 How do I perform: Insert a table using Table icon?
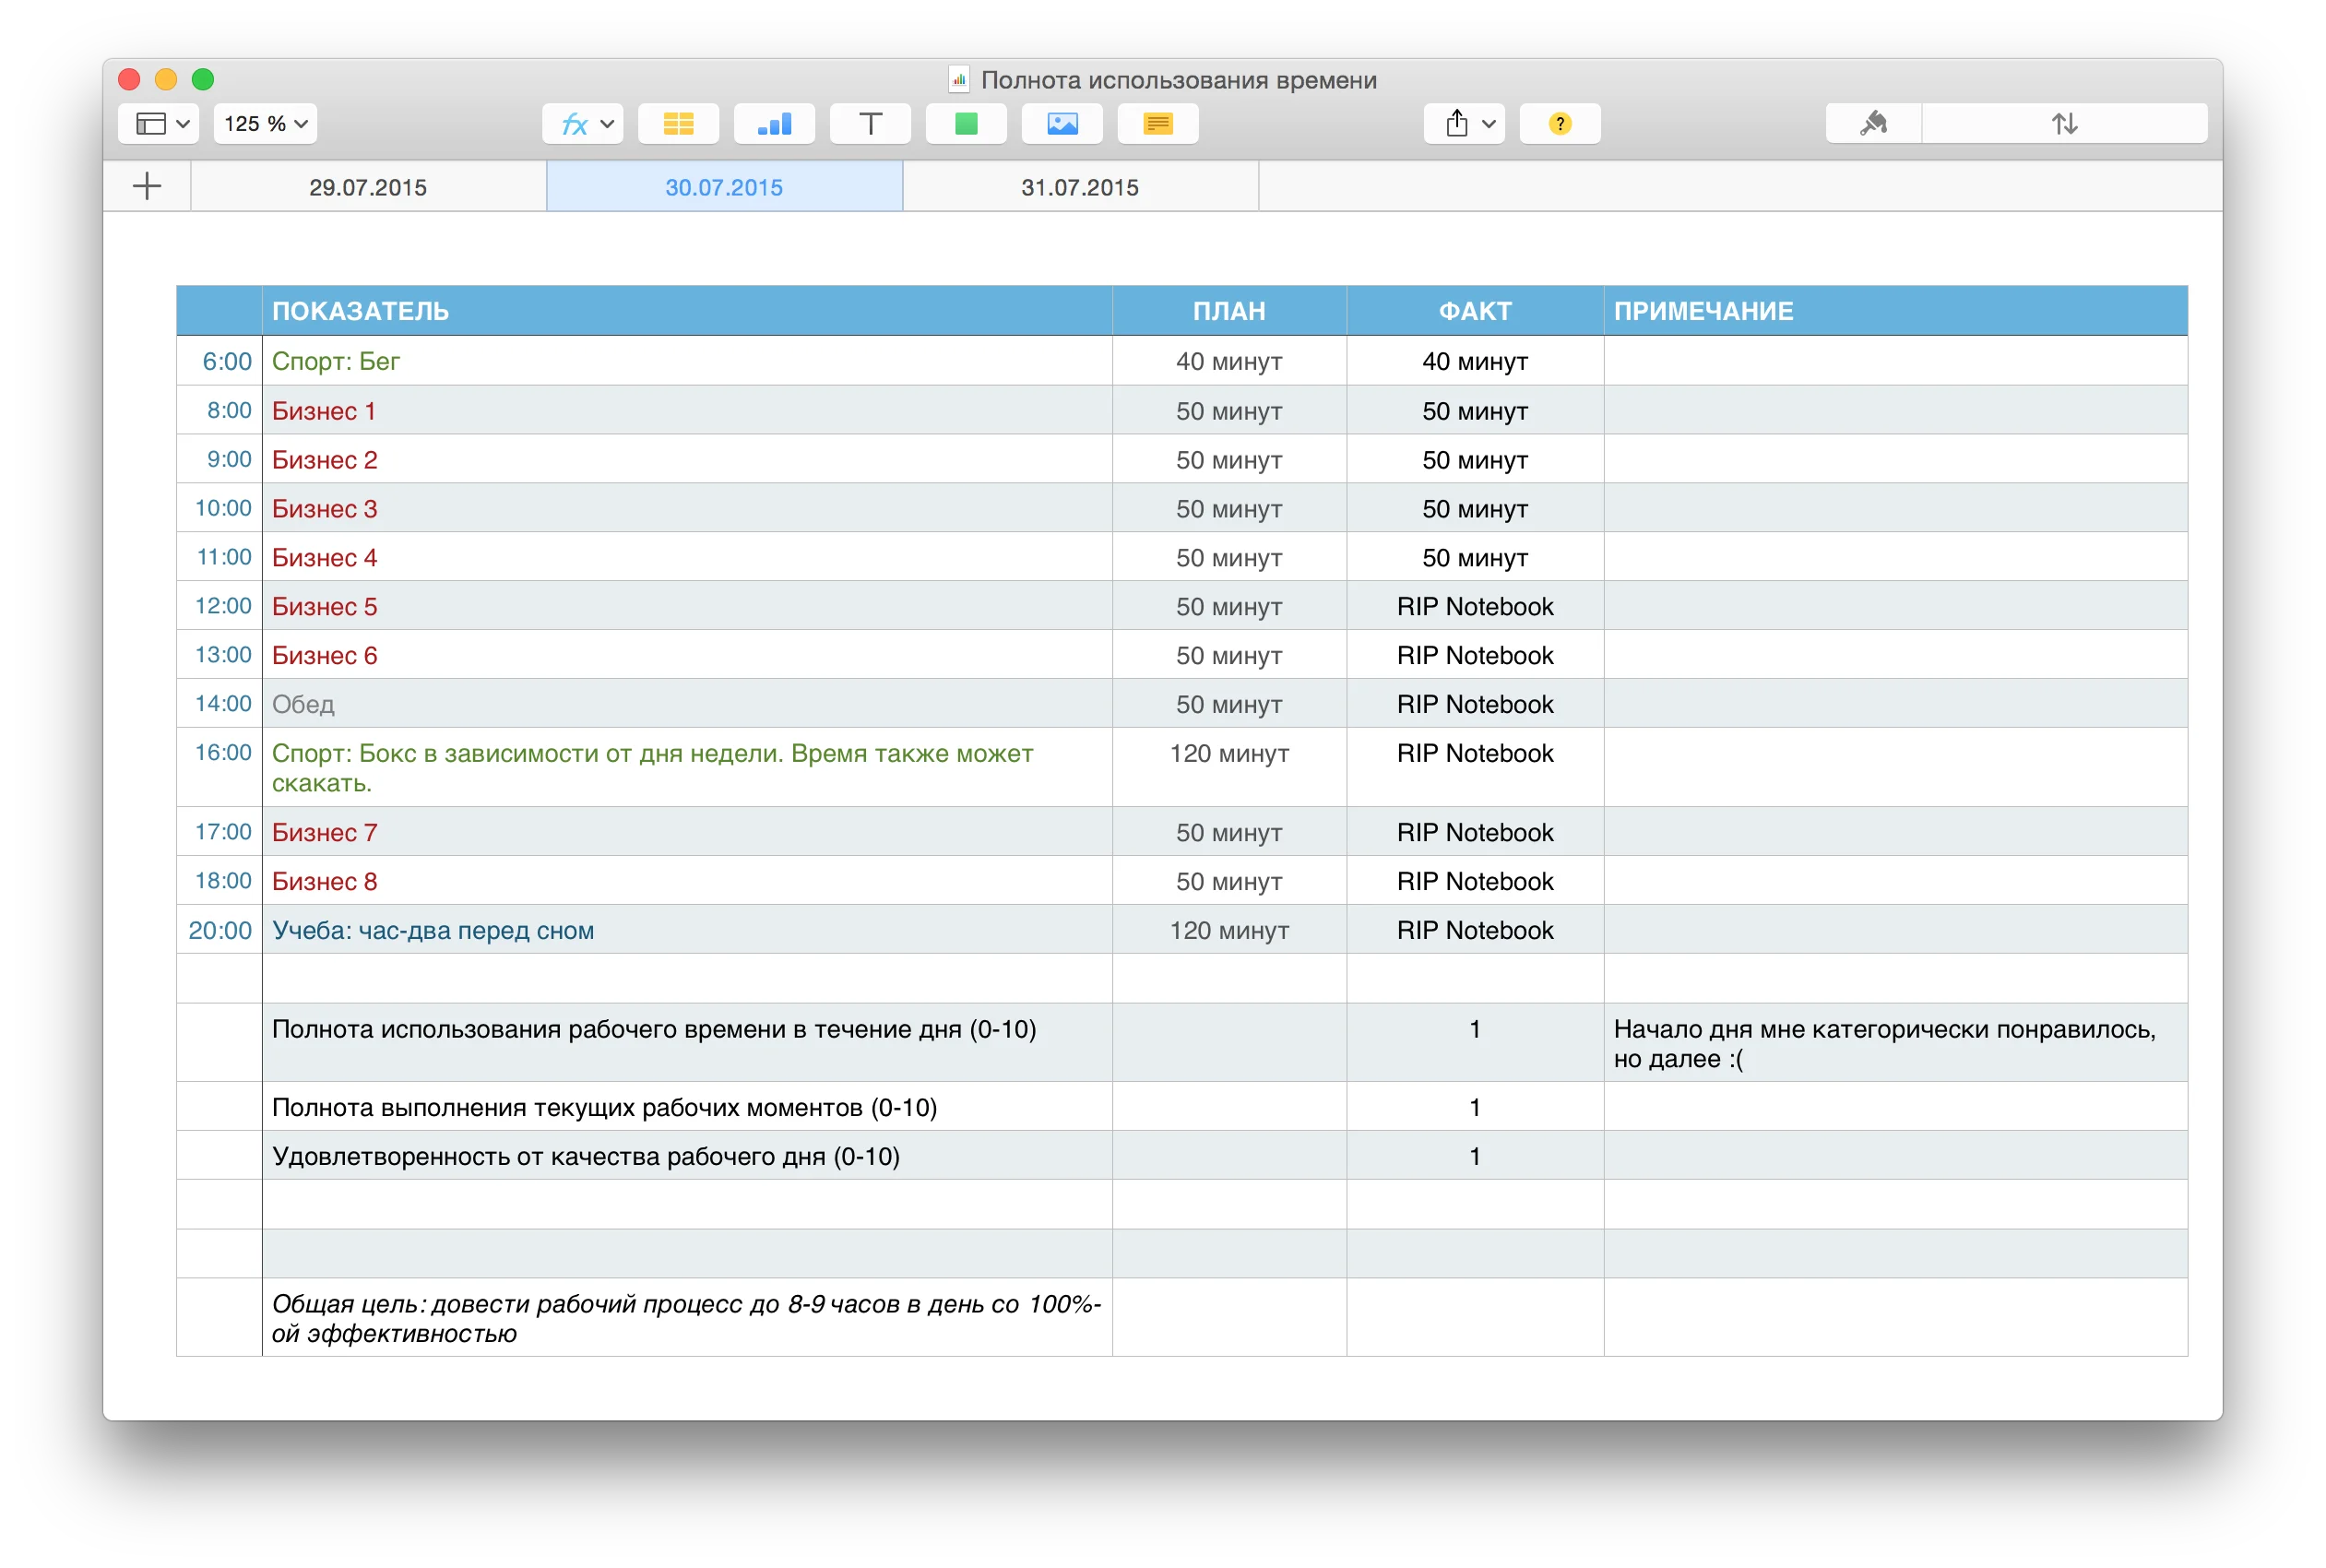pyautogui.click(x=678, y=124)
